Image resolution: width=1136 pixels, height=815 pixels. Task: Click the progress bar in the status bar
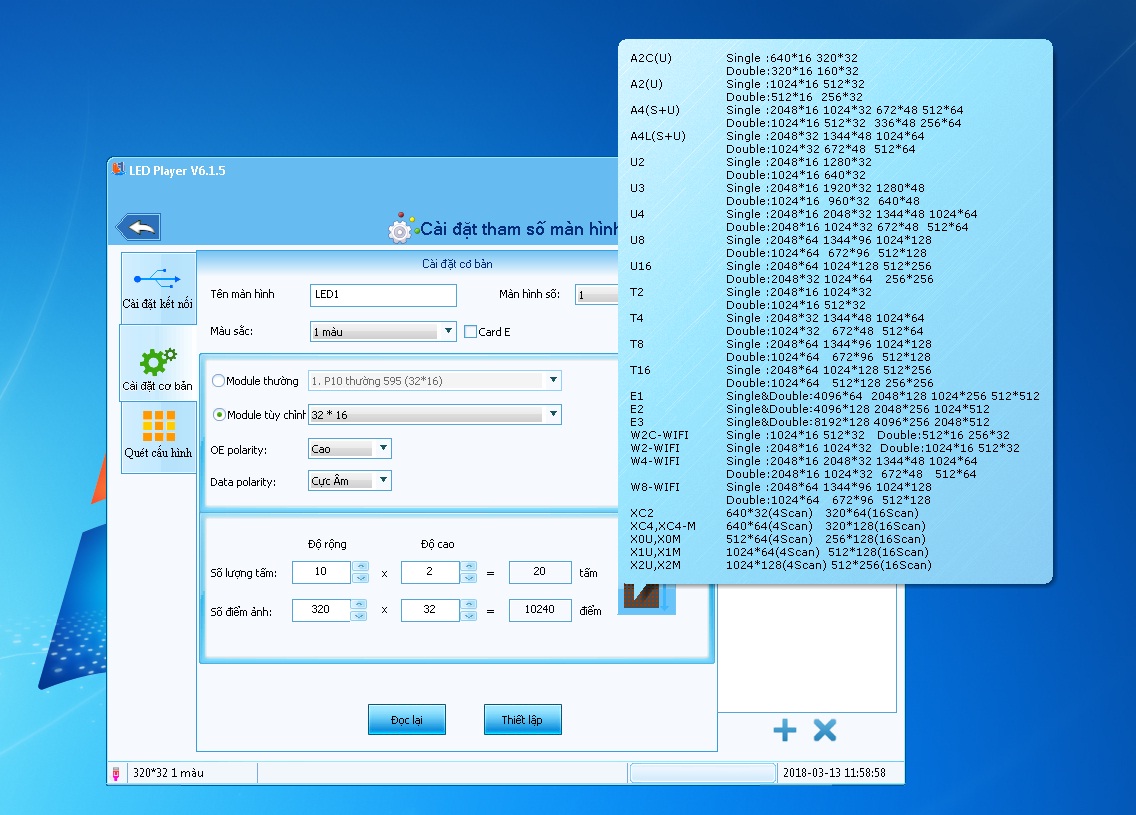point(702,773)
